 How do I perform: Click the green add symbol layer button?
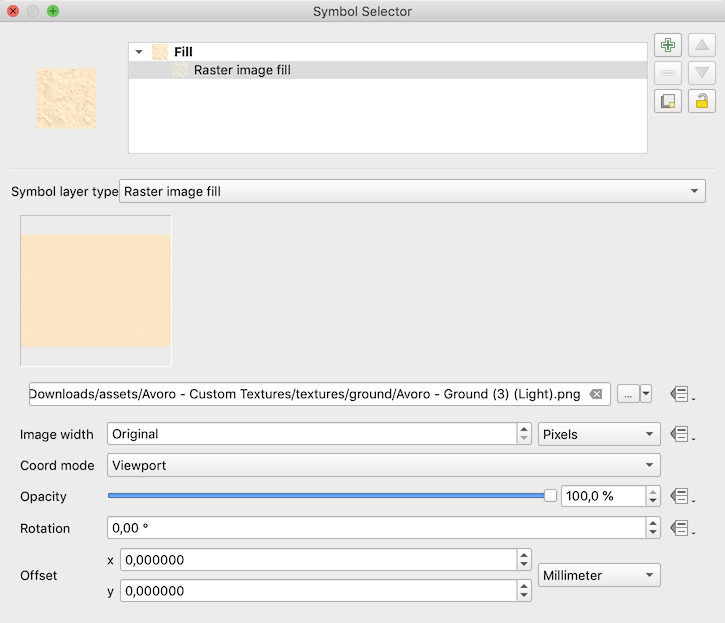tap(668, 46)
